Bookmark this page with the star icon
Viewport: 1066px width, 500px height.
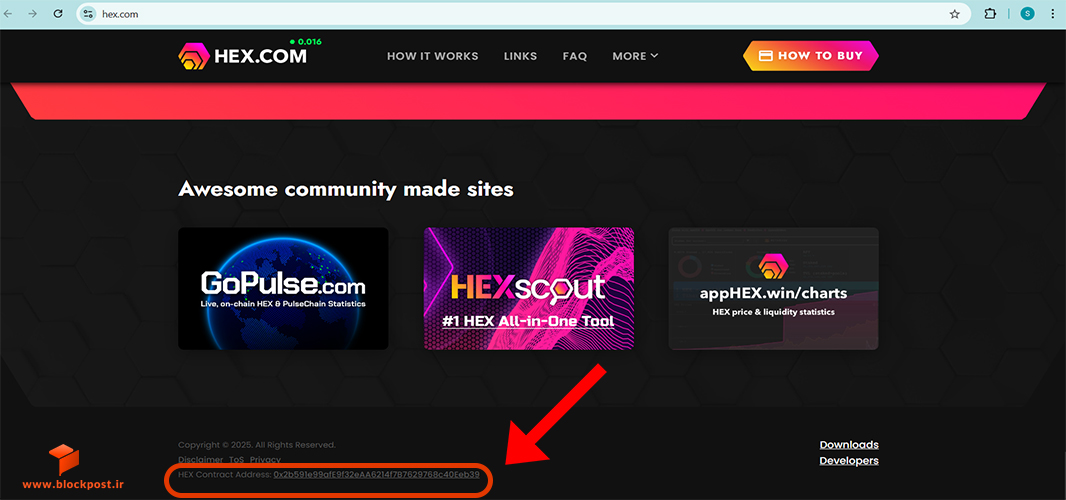click(x=955, y=14)
